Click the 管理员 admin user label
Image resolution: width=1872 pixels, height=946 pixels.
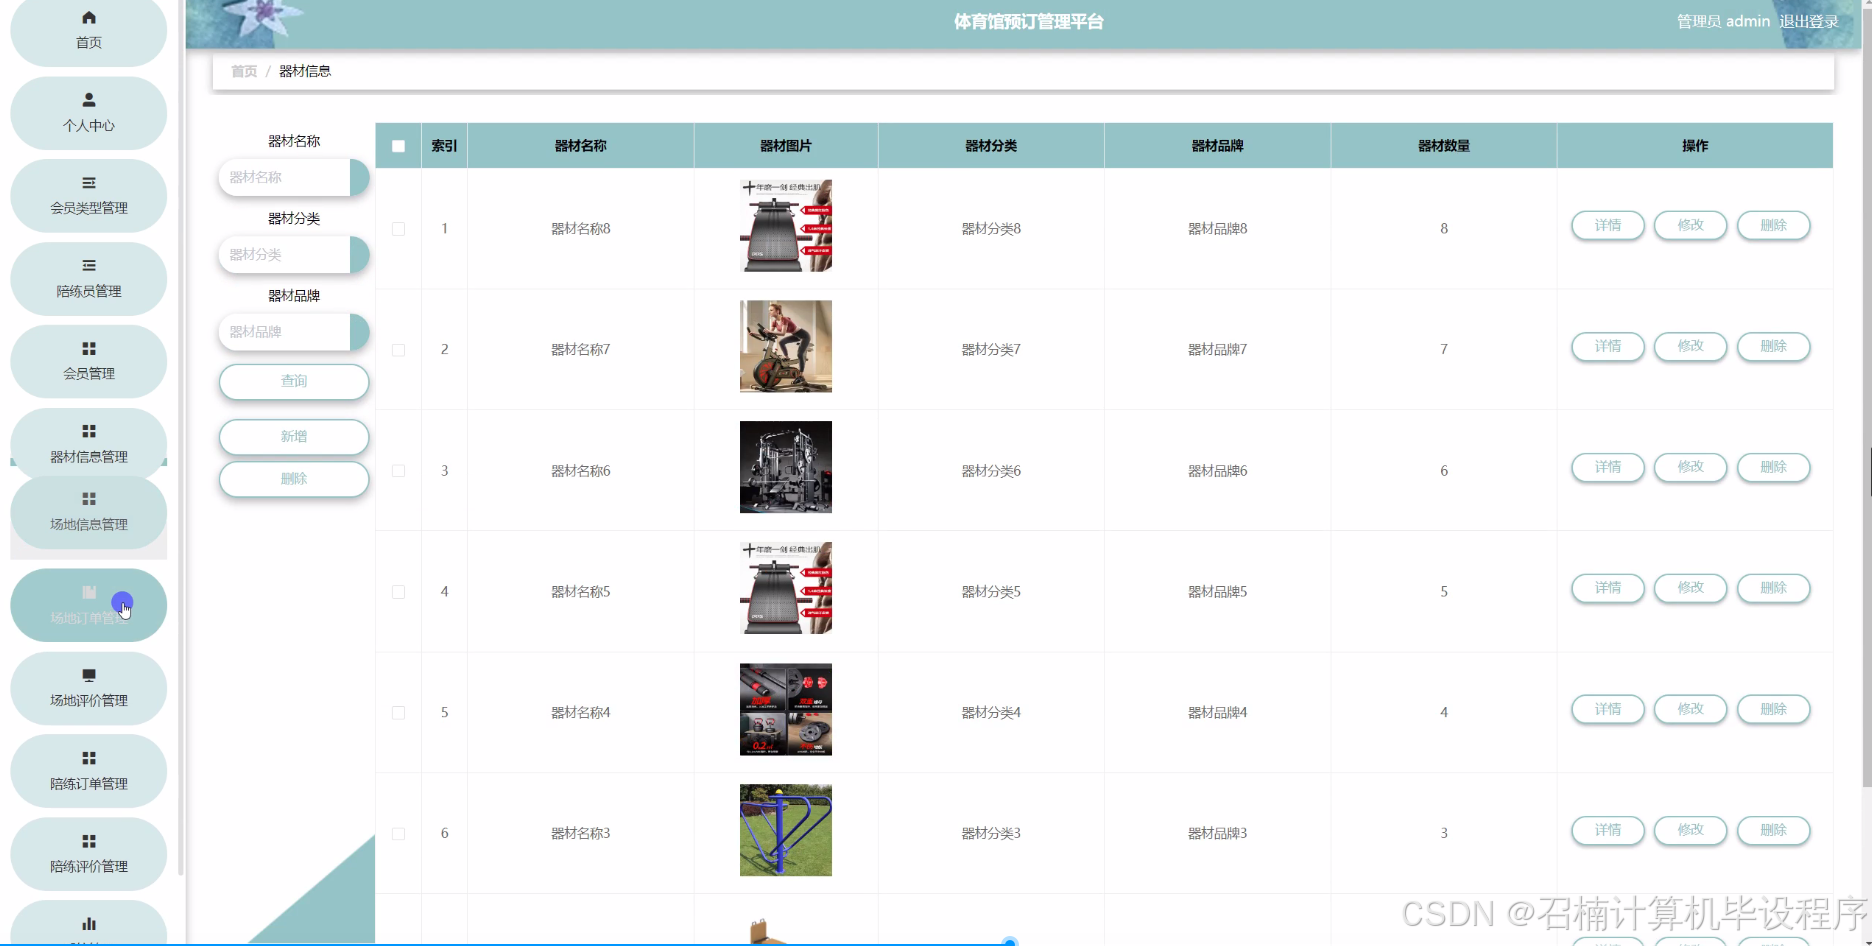click(1723, 22)
